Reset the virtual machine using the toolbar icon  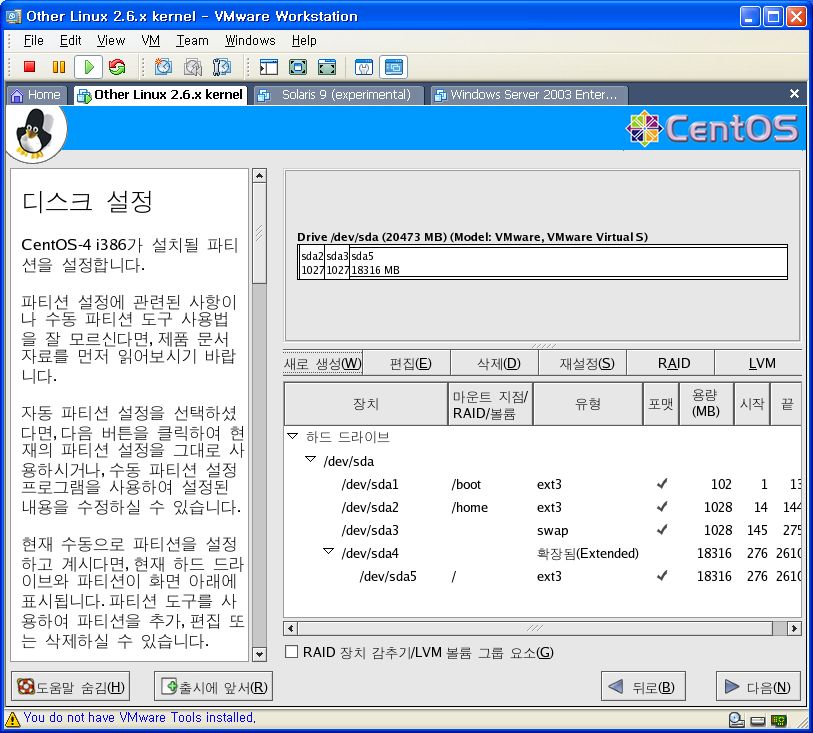point(117,67)
